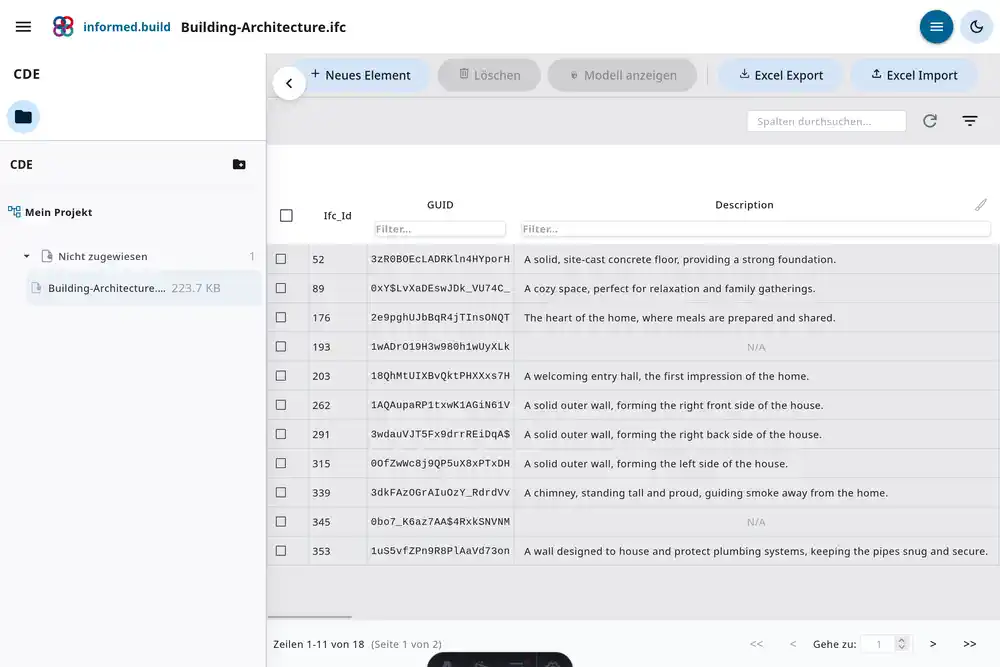The image size is (1000, 667).
Task: Open Mein Projekt in the sidebar
Action: [x=58, y=212]
